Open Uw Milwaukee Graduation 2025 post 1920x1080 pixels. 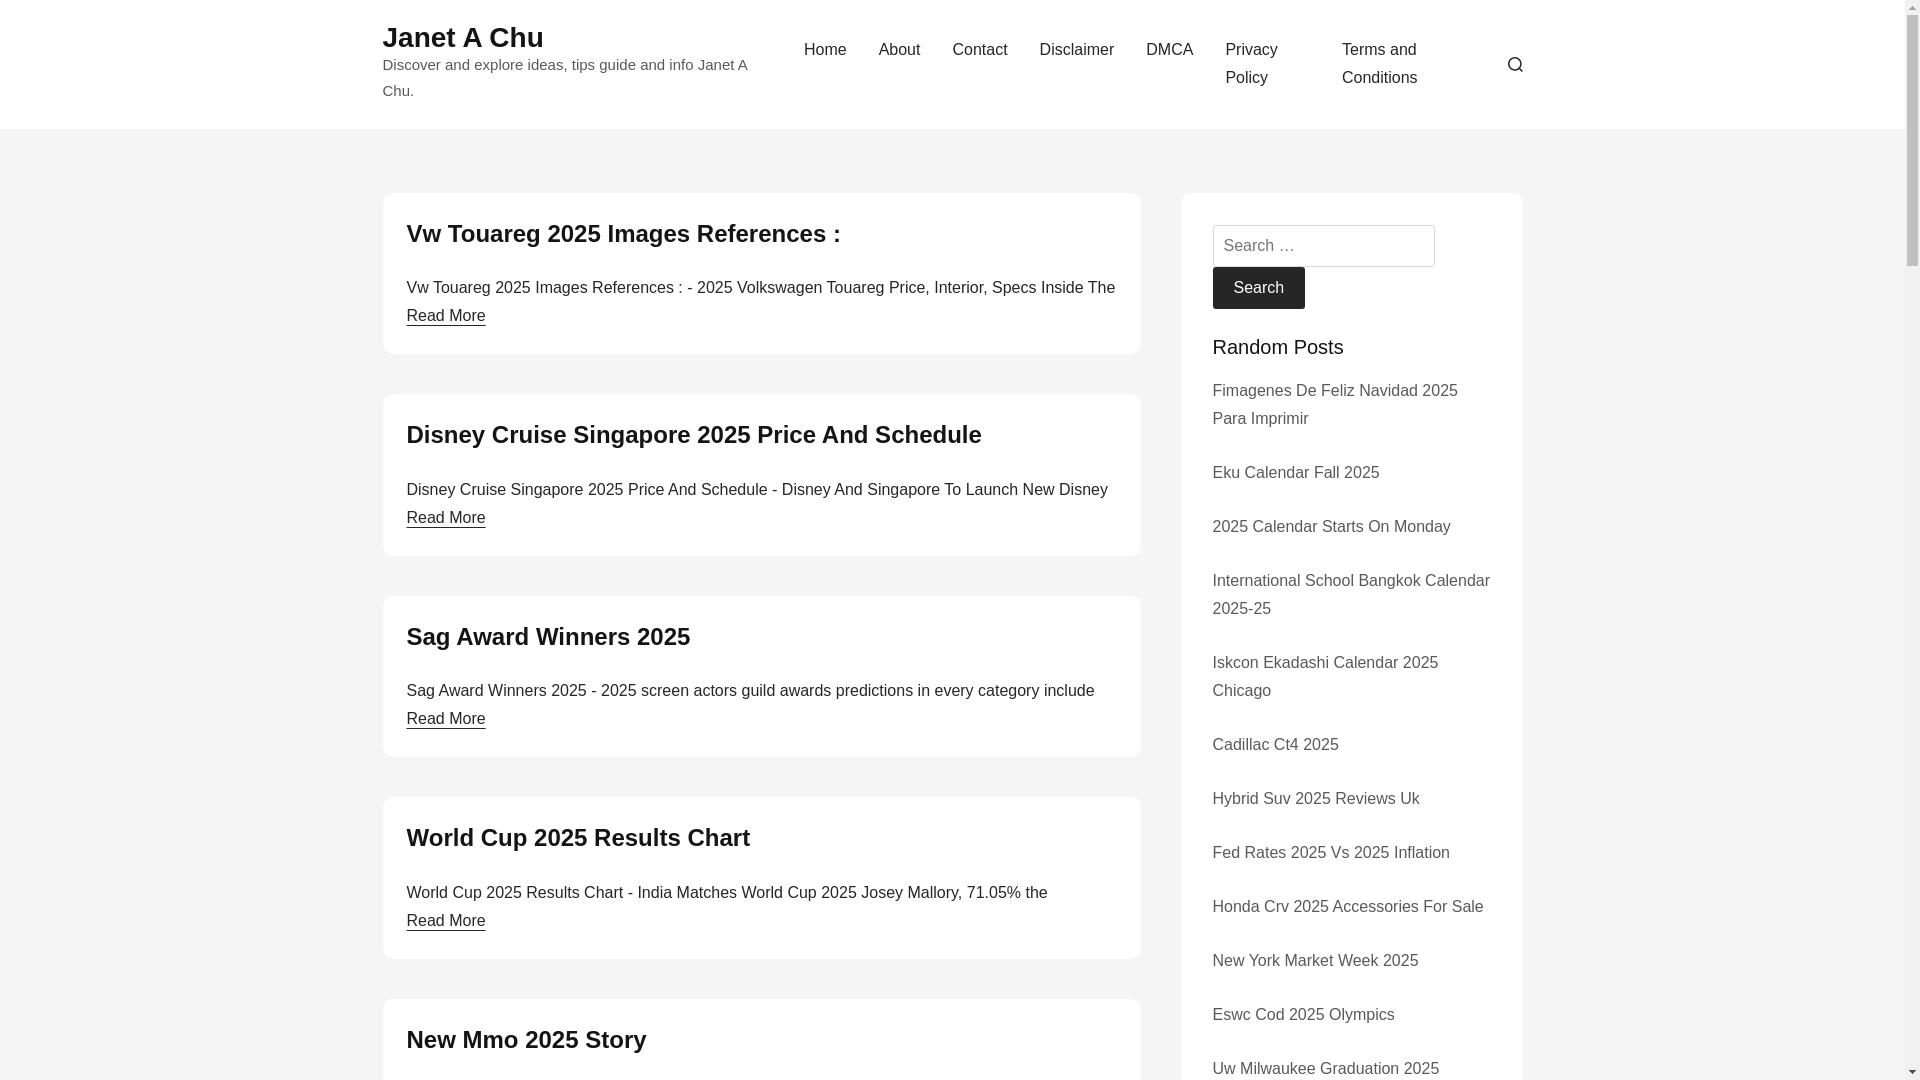pos(1325,1069)
